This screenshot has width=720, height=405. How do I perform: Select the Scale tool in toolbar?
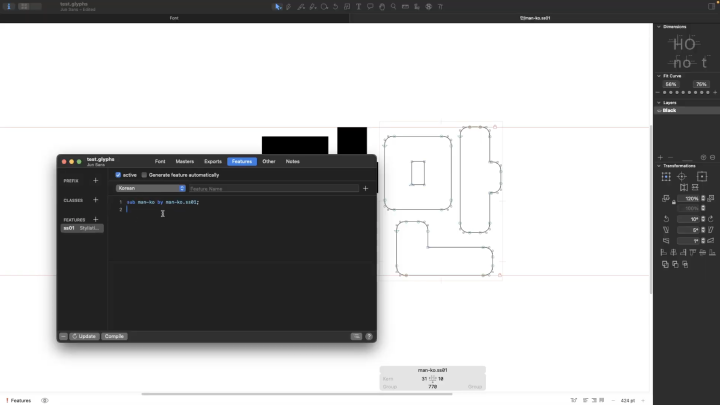click(x=347, y=6)
